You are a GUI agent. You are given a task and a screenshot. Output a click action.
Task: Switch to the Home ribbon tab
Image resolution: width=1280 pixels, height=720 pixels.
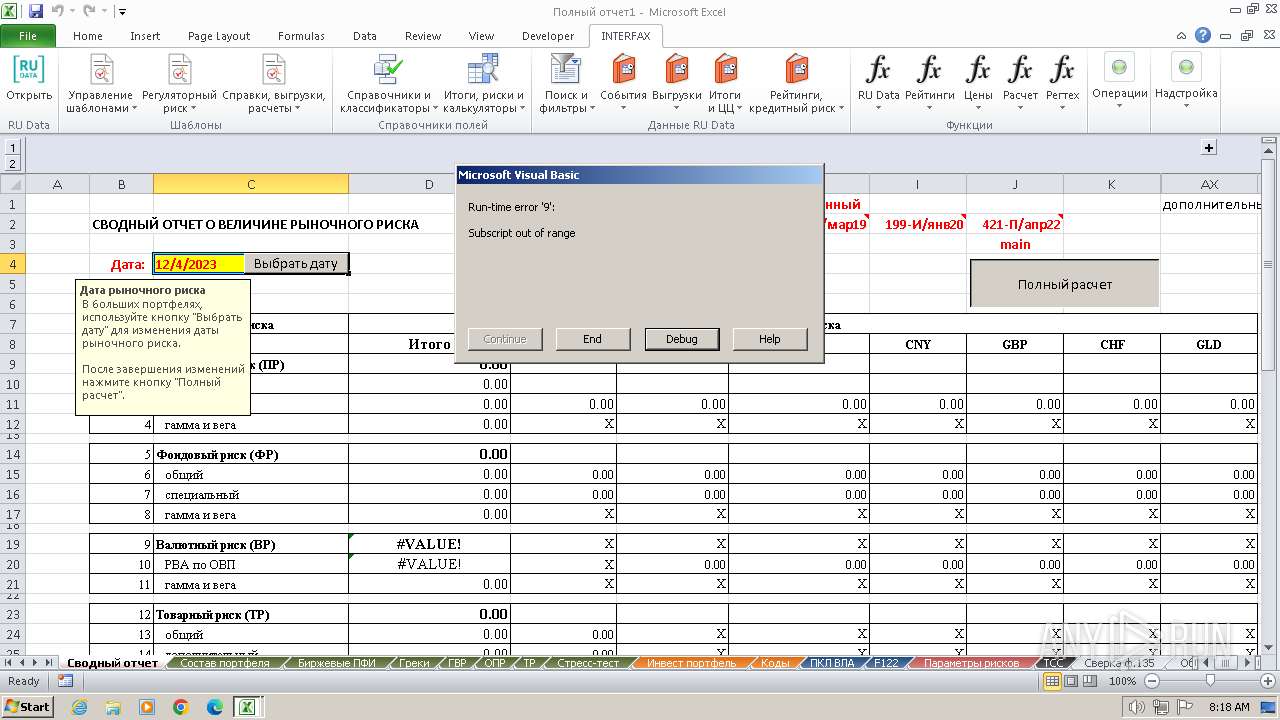(88, 36)
